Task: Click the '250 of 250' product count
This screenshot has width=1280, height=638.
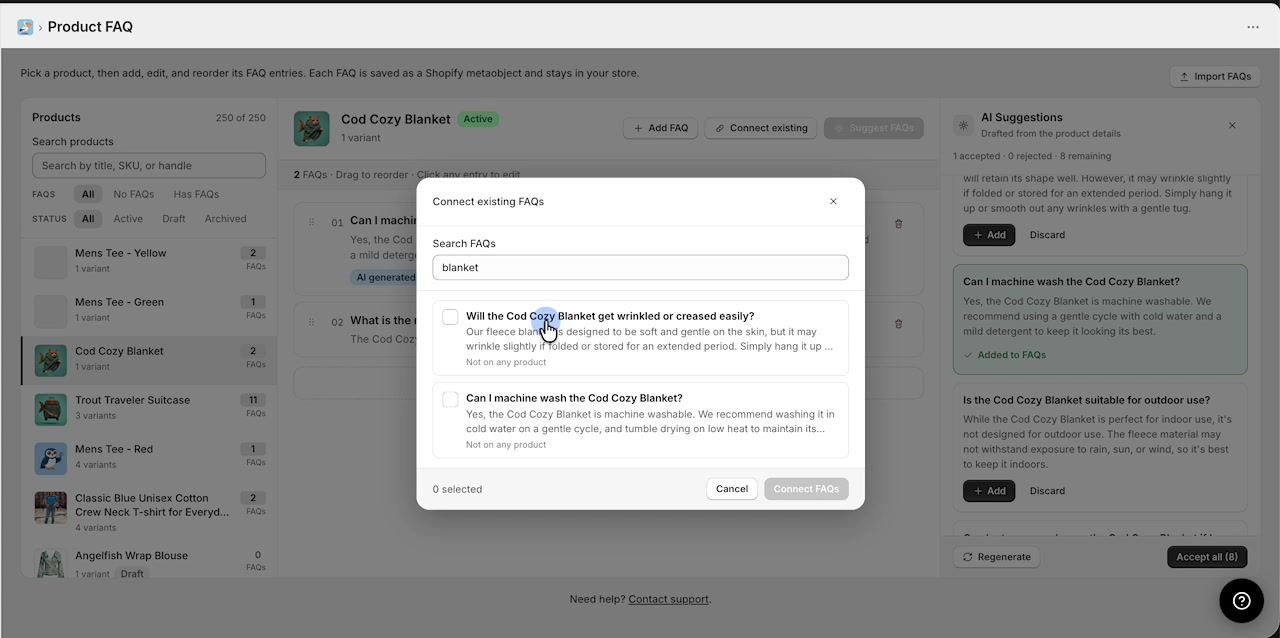Action: click(x=241, y=118)
